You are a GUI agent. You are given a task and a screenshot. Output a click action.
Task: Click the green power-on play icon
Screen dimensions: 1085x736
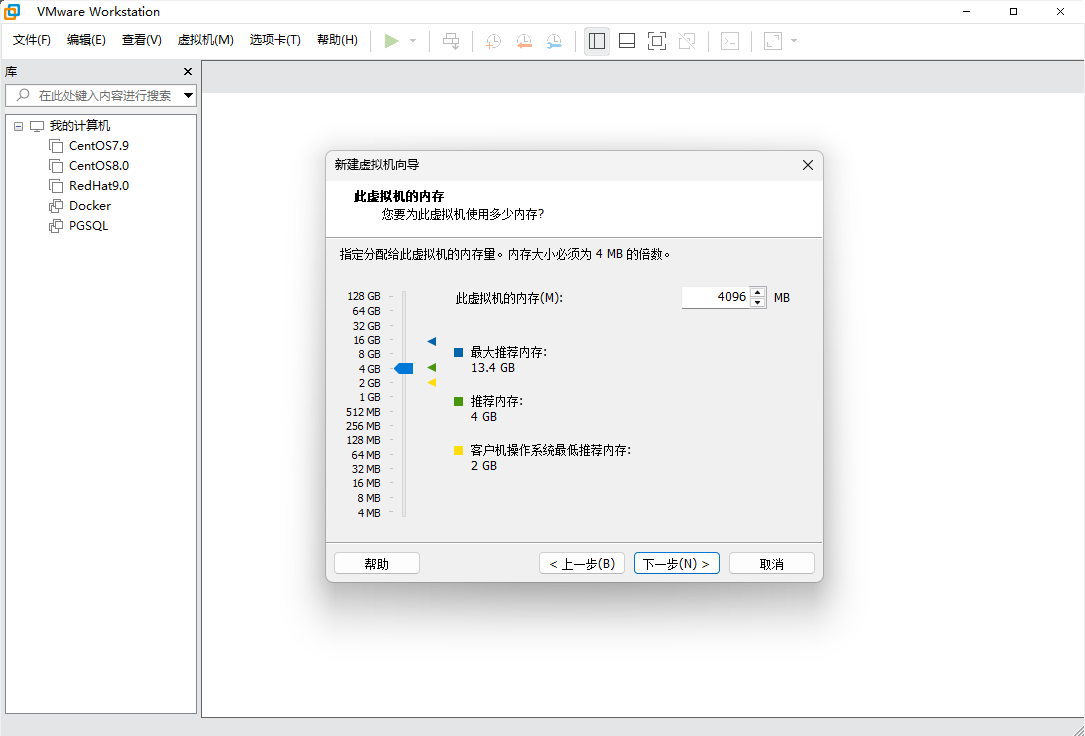tap(392, 41)
